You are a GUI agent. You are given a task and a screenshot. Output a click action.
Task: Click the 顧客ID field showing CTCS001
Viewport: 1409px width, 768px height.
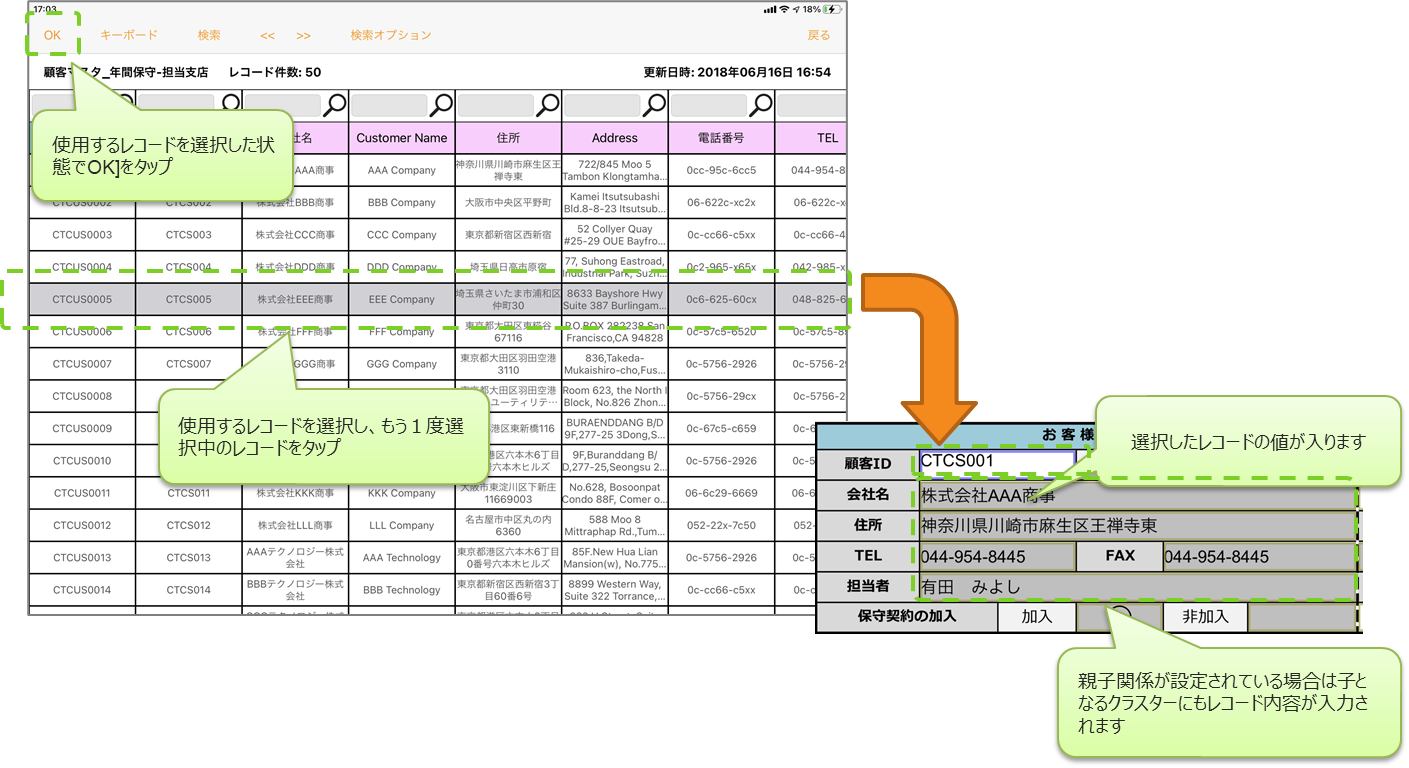tap(996, 462)
